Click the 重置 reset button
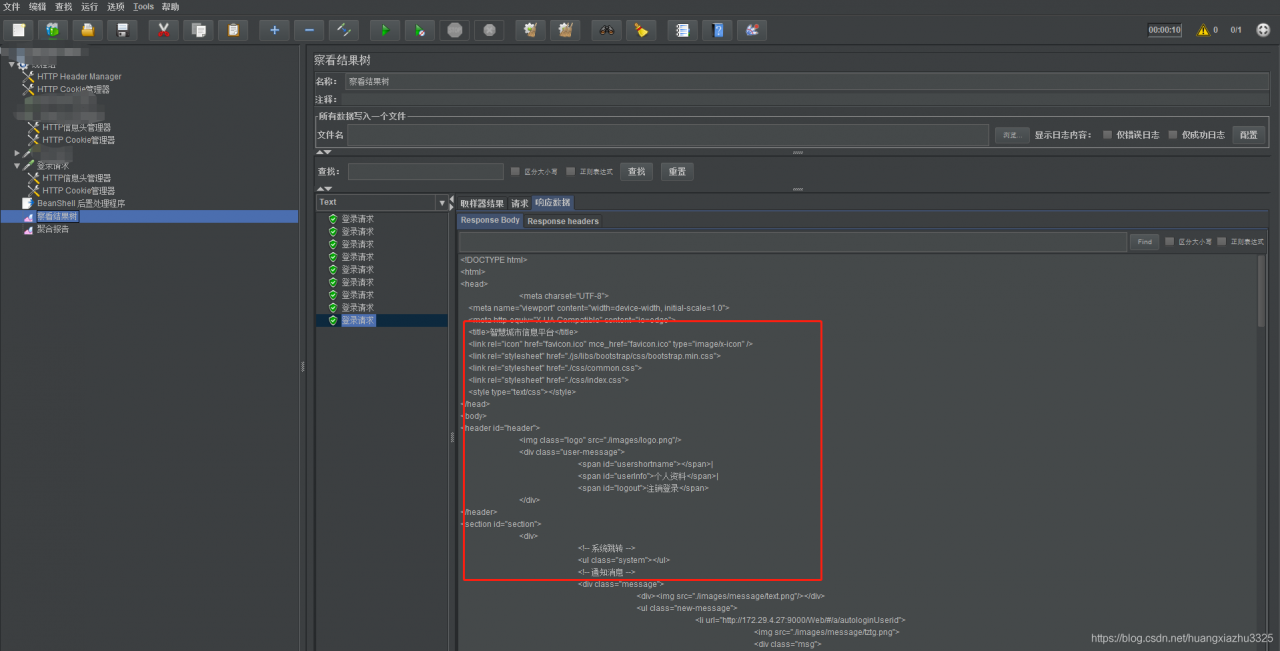Viewport: 1280px width, 651px height. coord(677,172)
